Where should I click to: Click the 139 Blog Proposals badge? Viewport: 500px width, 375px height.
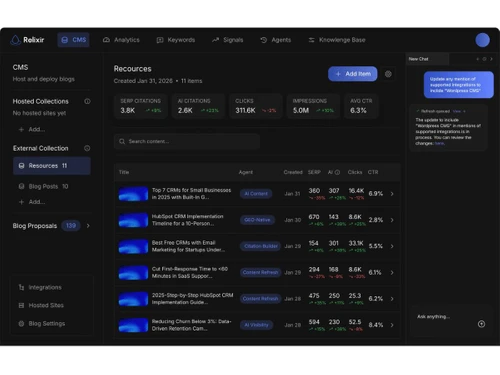(x=71, y=226)
